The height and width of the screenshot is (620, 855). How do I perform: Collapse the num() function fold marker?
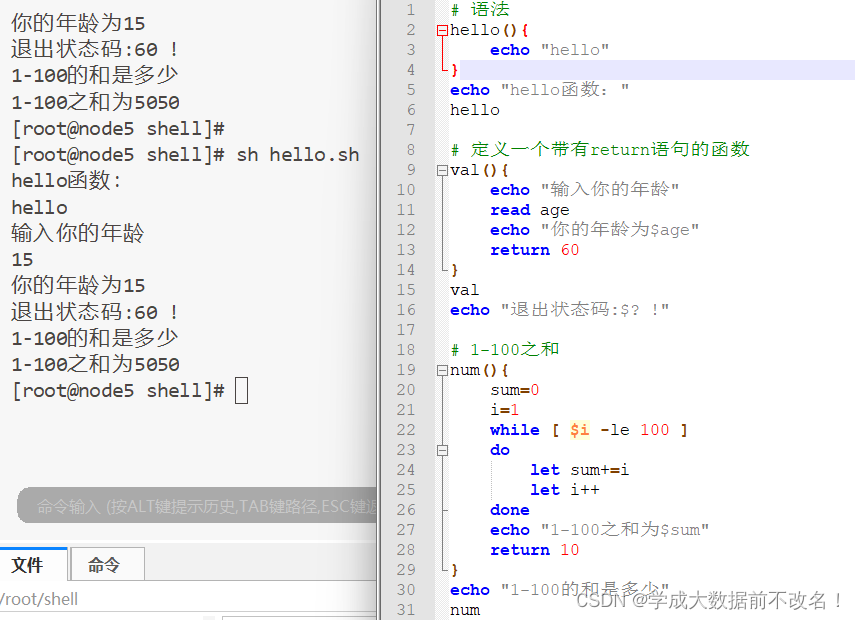pos(442,371)
